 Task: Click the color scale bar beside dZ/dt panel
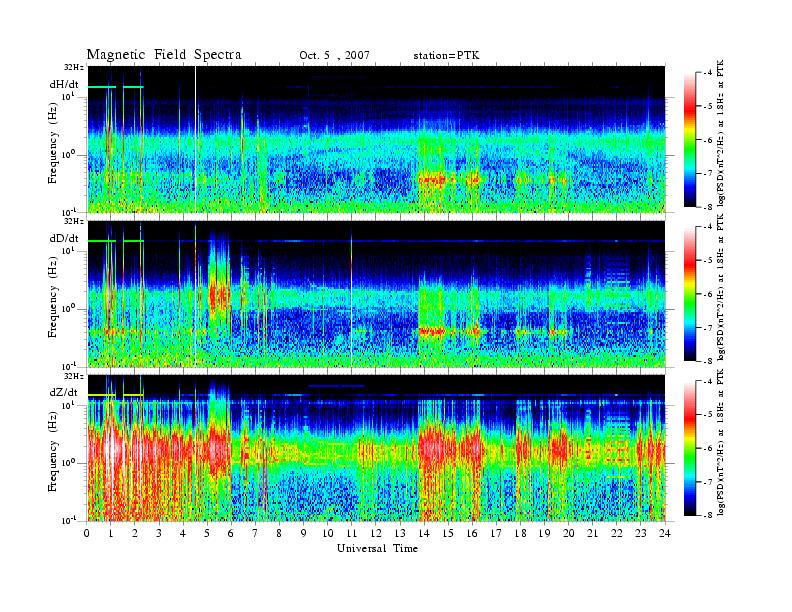[x=689, y=448]
